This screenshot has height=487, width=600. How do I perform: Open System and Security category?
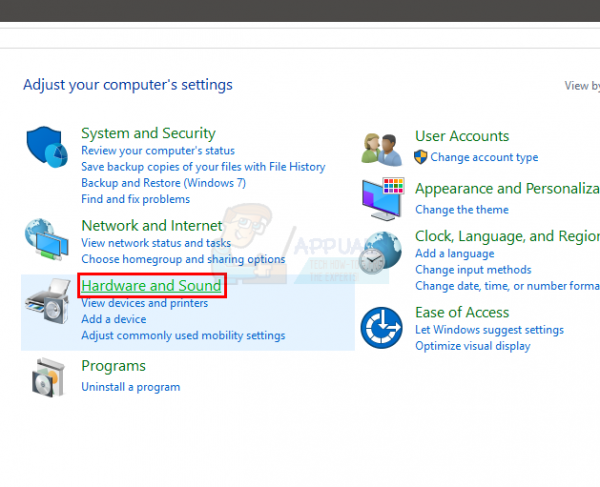pyautogui.click(x=148, y=133)
